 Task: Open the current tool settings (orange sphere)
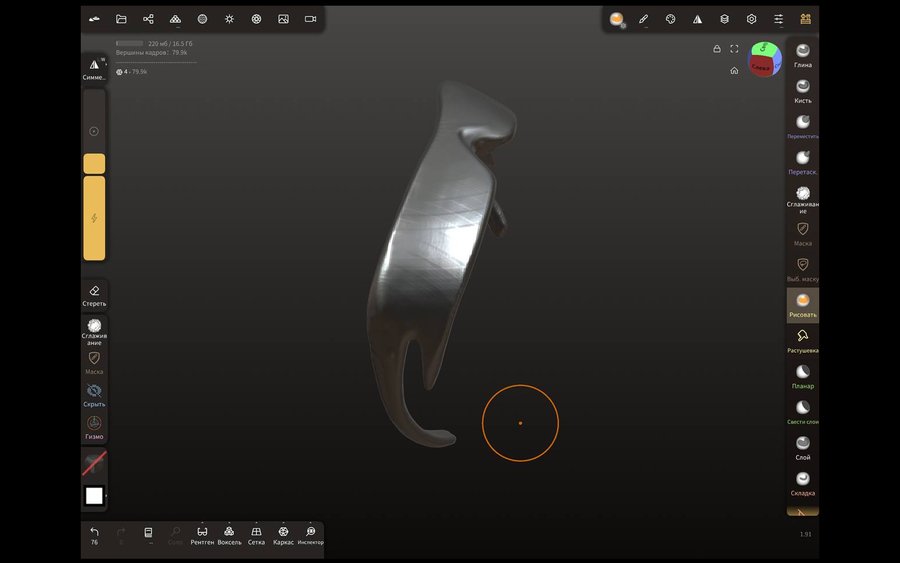click(616, 19)
